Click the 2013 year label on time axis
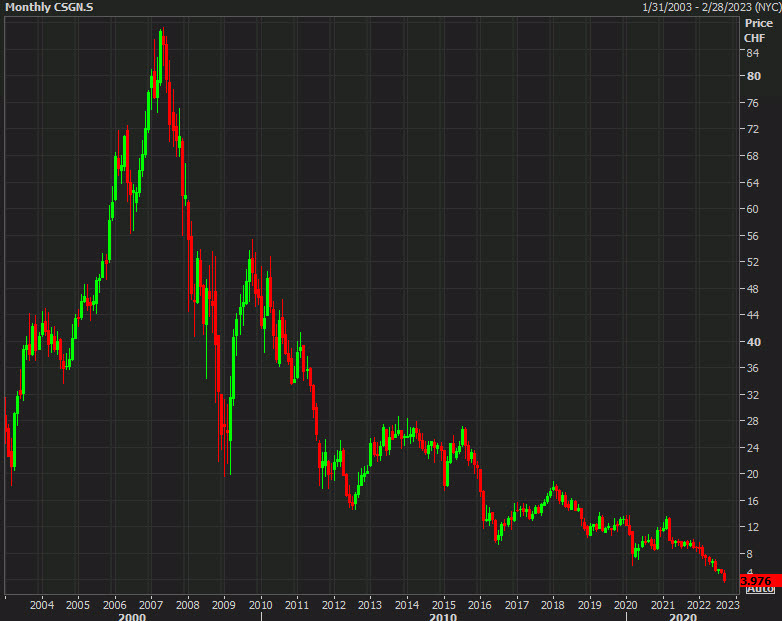The image size is (782, 621). tap(370, 605)
